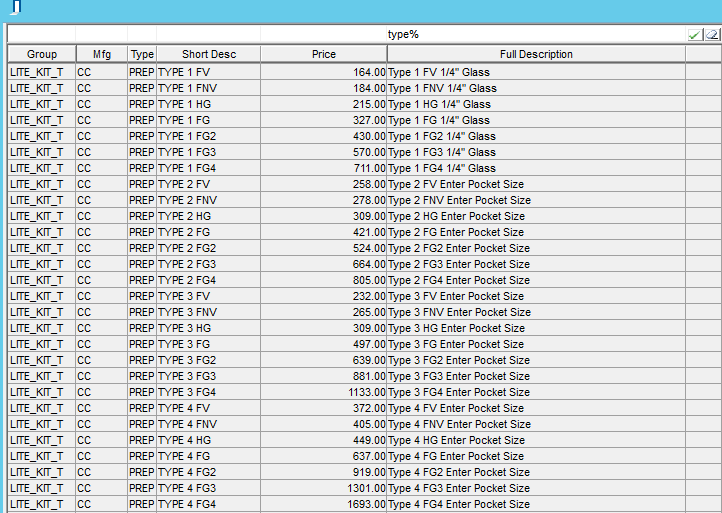Click the Full Description filter field containing type%
Image resolution: width=722 pixels, height=513 pixels.
[536, 35]
